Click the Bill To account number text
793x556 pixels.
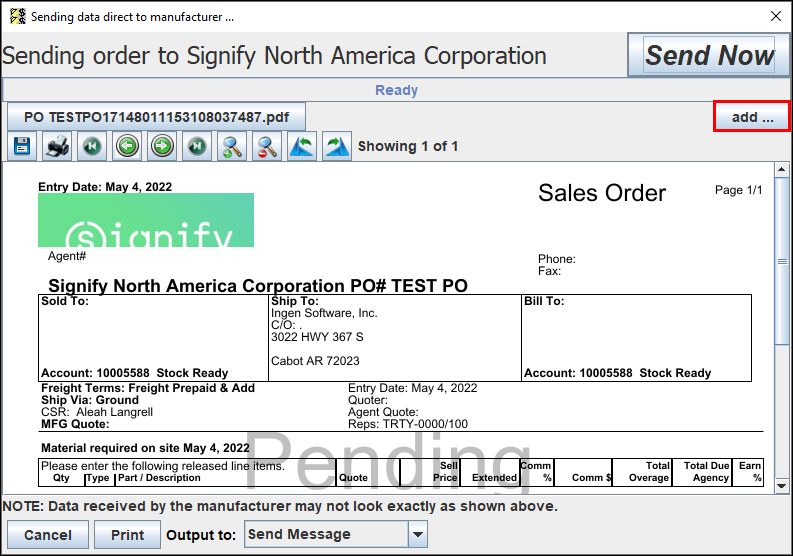[618, 373]
